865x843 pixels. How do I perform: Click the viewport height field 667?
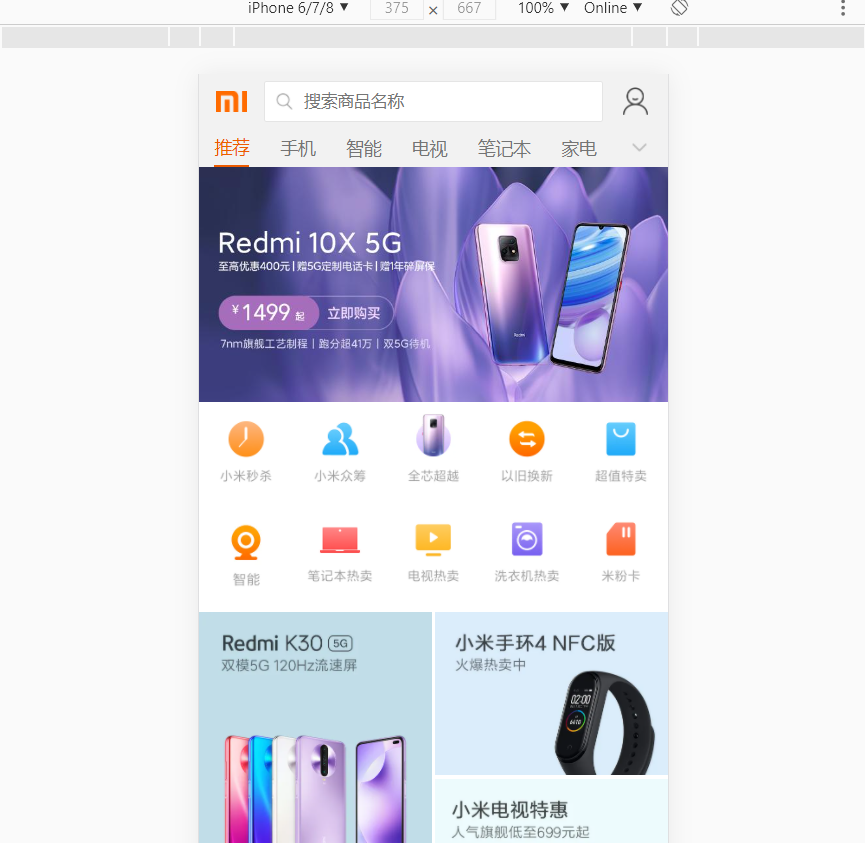pyautogui.click(x=469, y=8)
